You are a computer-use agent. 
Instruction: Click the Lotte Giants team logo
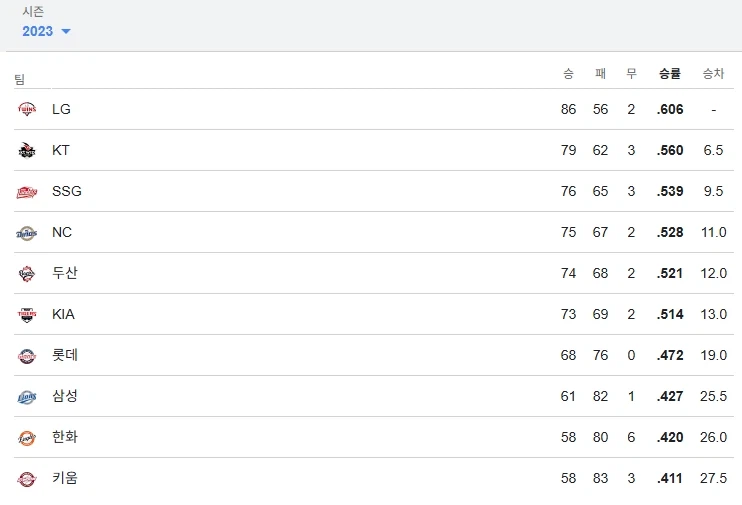pyautogui.click(x=26, y=355)
